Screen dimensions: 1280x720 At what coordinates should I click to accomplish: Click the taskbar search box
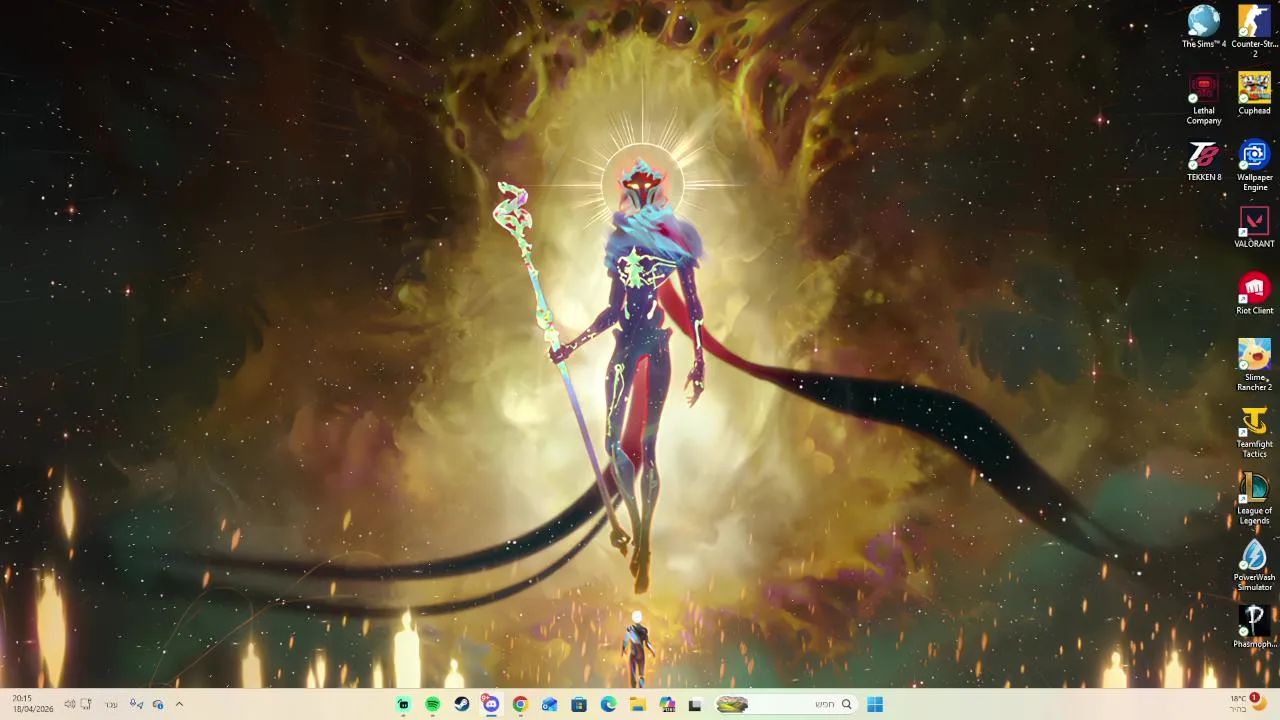pos(786,705)
